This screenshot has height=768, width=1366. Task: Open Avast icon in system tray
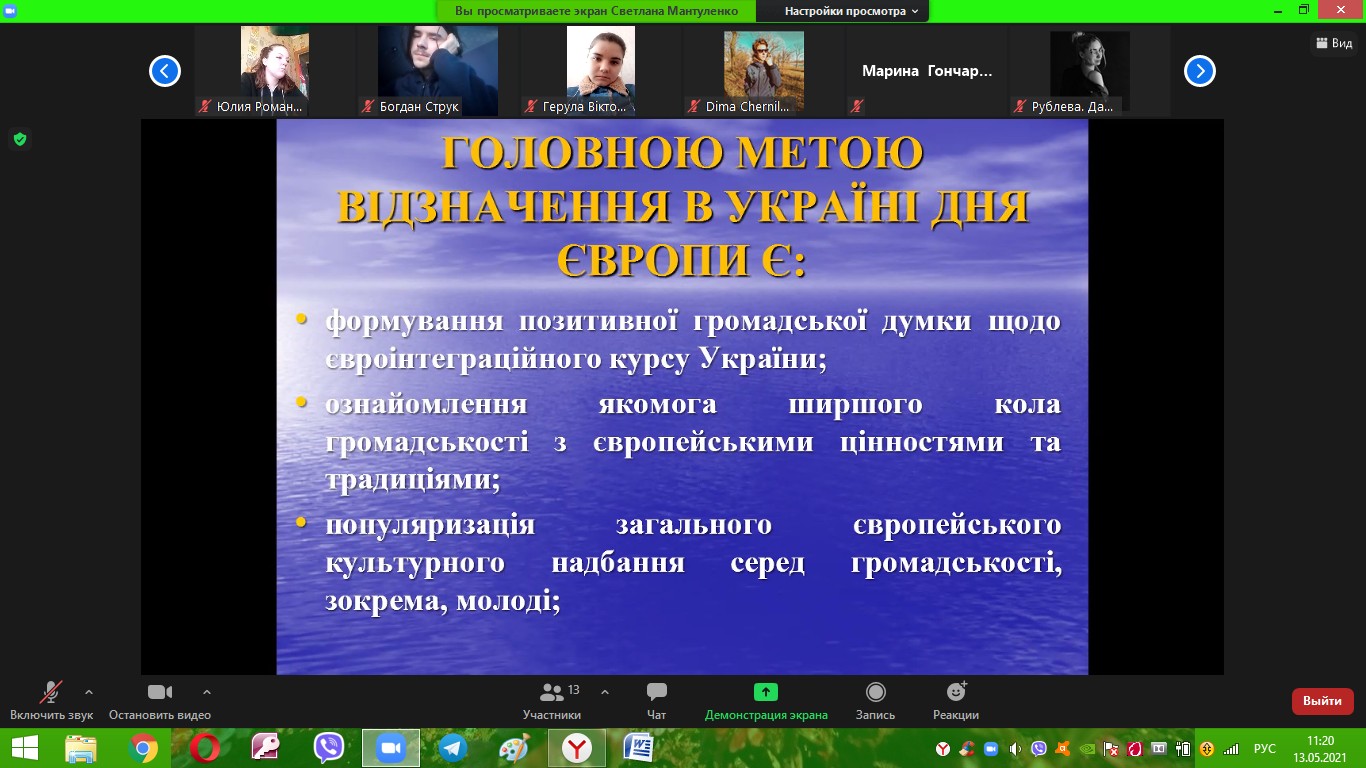point(1063,749)
